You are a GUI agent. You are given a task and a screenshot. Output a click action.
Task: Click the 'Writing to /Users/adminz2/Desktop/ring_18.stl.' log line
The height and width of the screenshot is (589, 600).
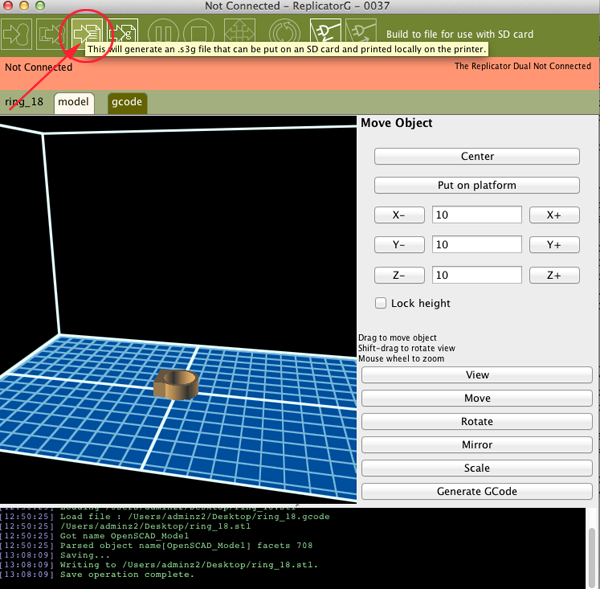tap(189, 565)
